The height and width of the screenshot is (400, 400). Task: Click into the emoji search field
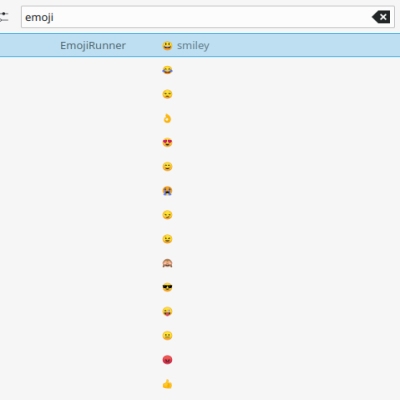click(208, 17)
